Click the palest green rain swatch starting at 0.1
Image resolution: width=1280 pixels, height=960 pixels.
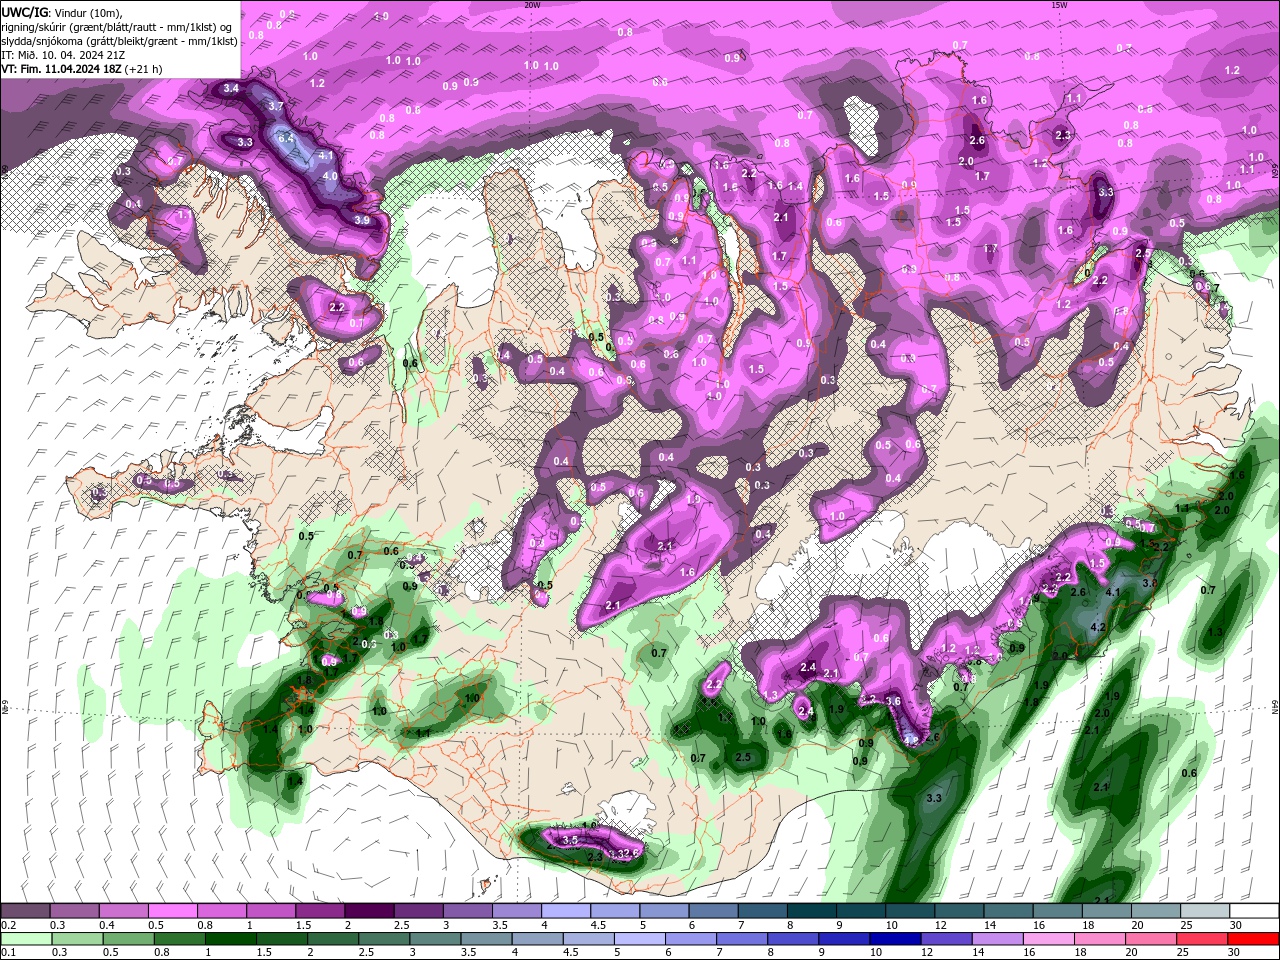26,939
